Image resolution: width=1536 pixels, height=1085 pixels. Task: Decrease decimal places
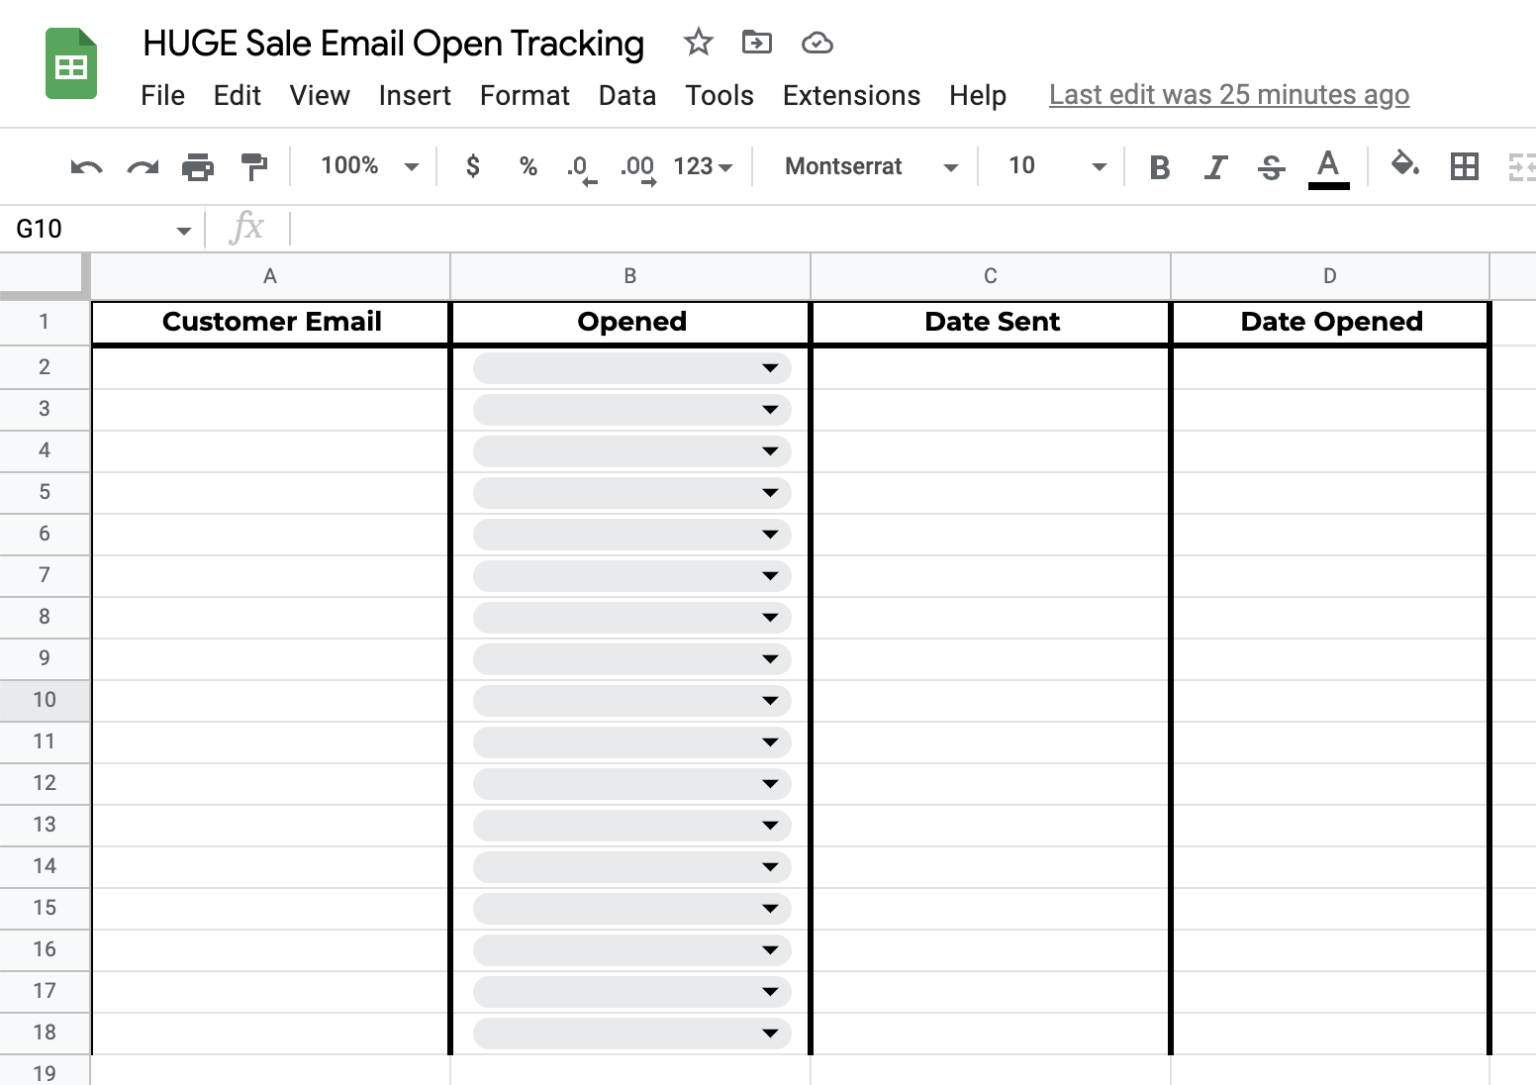point(578,167)
